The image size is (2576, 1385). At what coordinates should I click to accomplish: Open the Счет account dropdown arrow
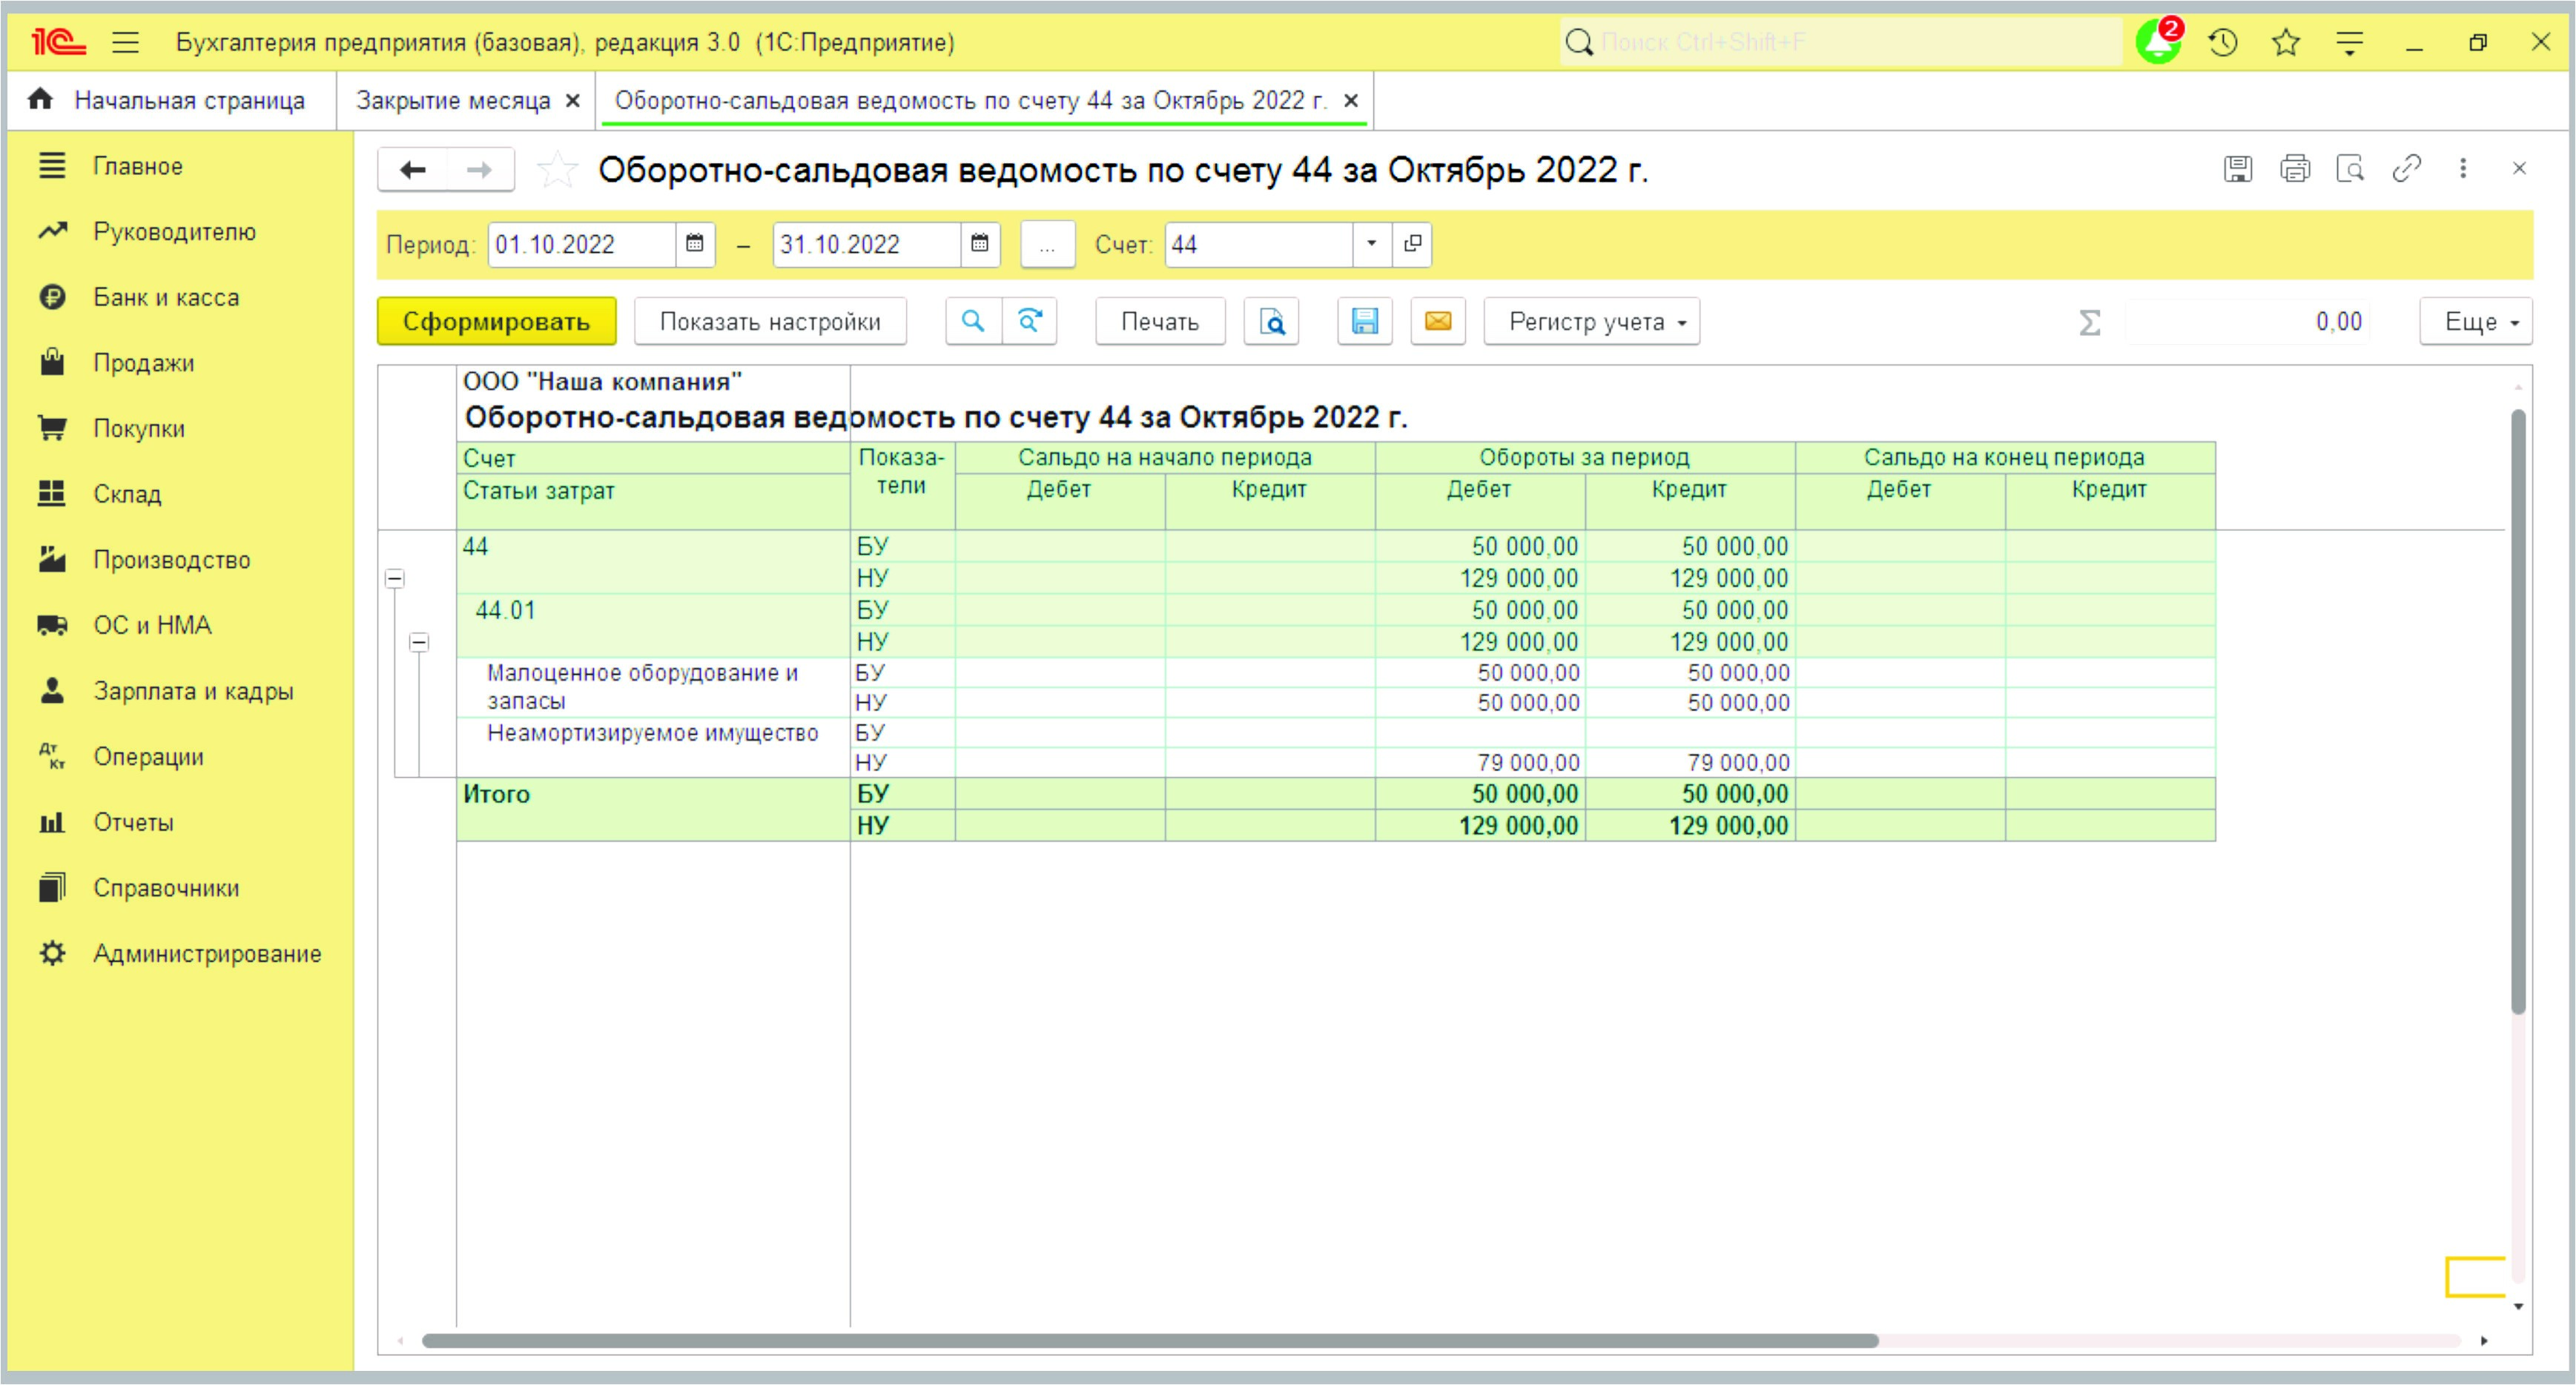pyautogui.click(x=1371, y=244)
